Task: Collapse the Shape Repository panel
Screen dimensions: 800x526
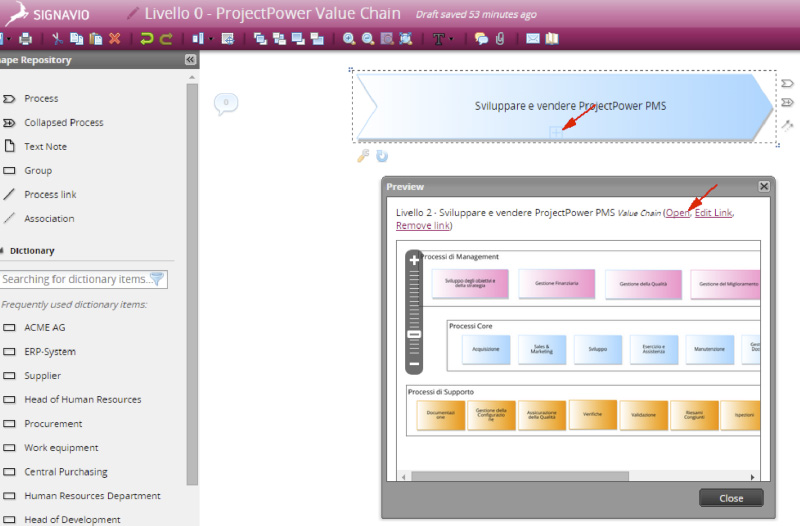Action: pos(190,60)
